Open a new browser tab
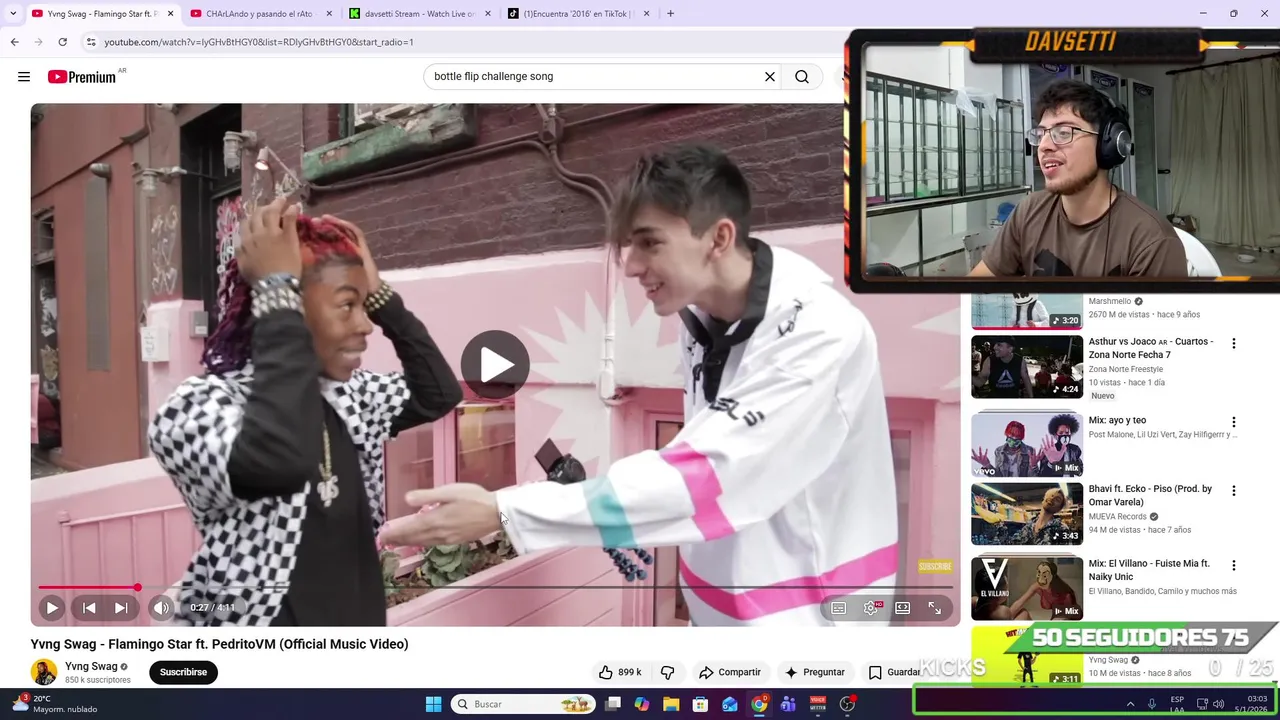 (x=670, y=14)
